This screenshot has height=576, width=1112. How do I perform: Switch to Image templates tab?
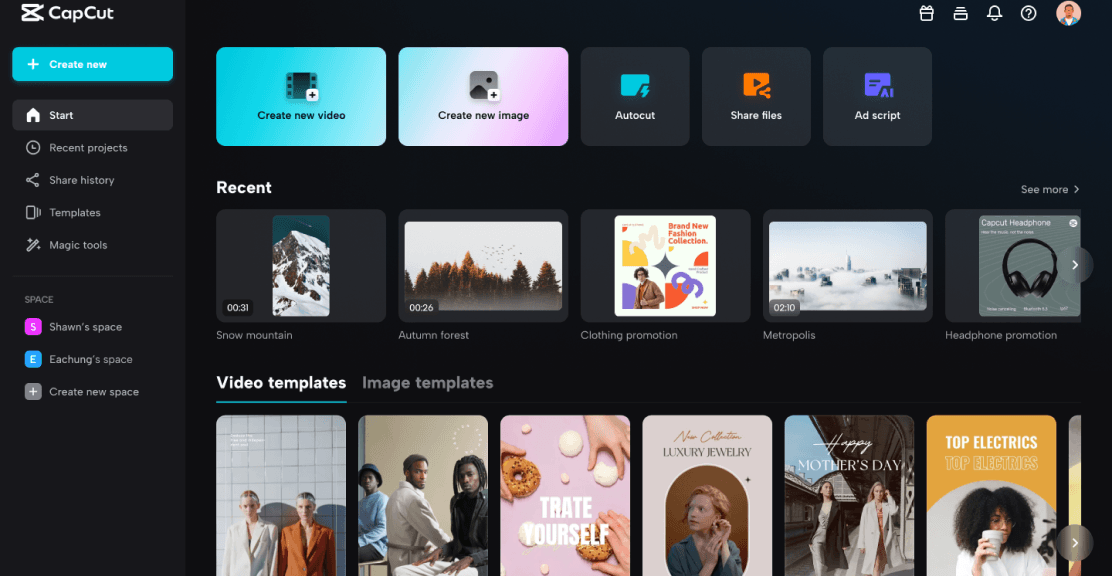click(x=428, y=383)
